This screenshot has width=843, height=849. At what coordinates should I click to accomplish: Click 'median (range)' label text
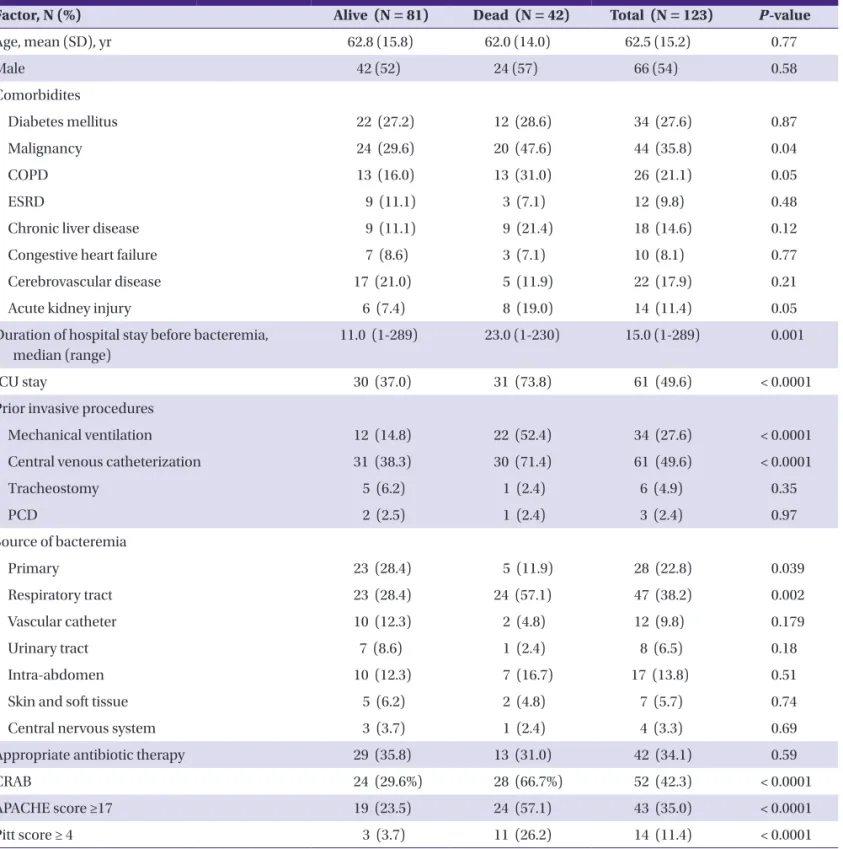pyautogui.click(x=62, y=355)
